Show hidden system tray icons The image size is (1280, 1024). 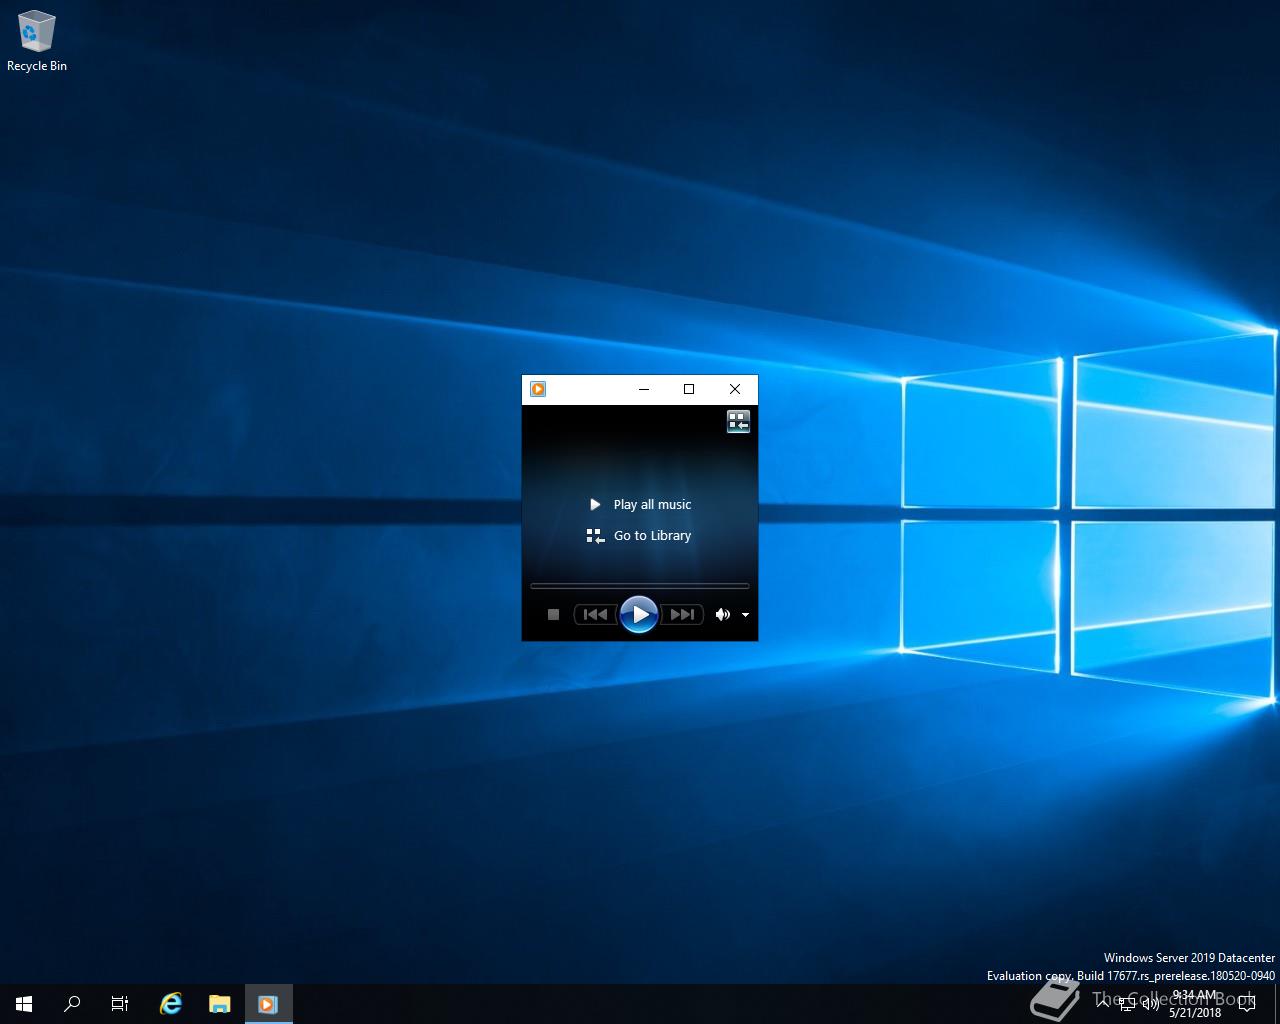pyautogui.click(x=1103, y=1004)
